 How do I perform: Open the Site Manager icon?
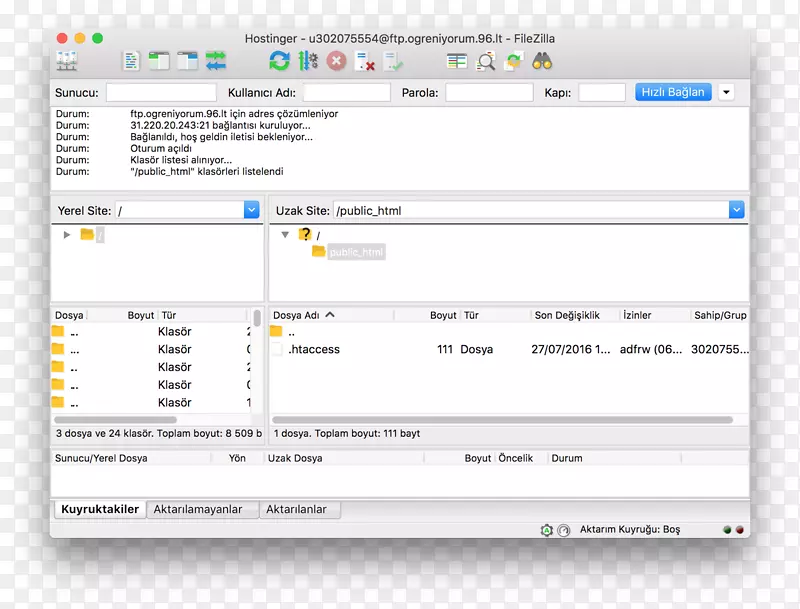[67, 61]
